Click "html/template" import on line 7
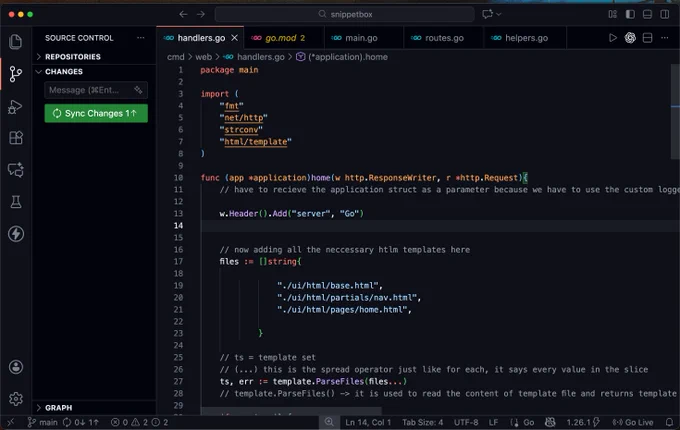This screenshot has height=430, width=680. click(255, 142)
